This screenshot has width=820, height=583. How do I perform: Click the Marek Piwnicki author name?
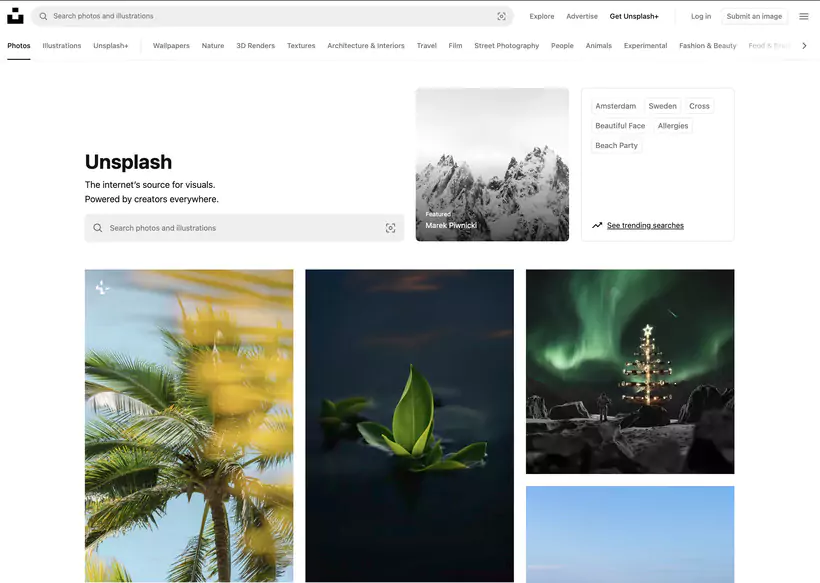click(x=451, y=225)
